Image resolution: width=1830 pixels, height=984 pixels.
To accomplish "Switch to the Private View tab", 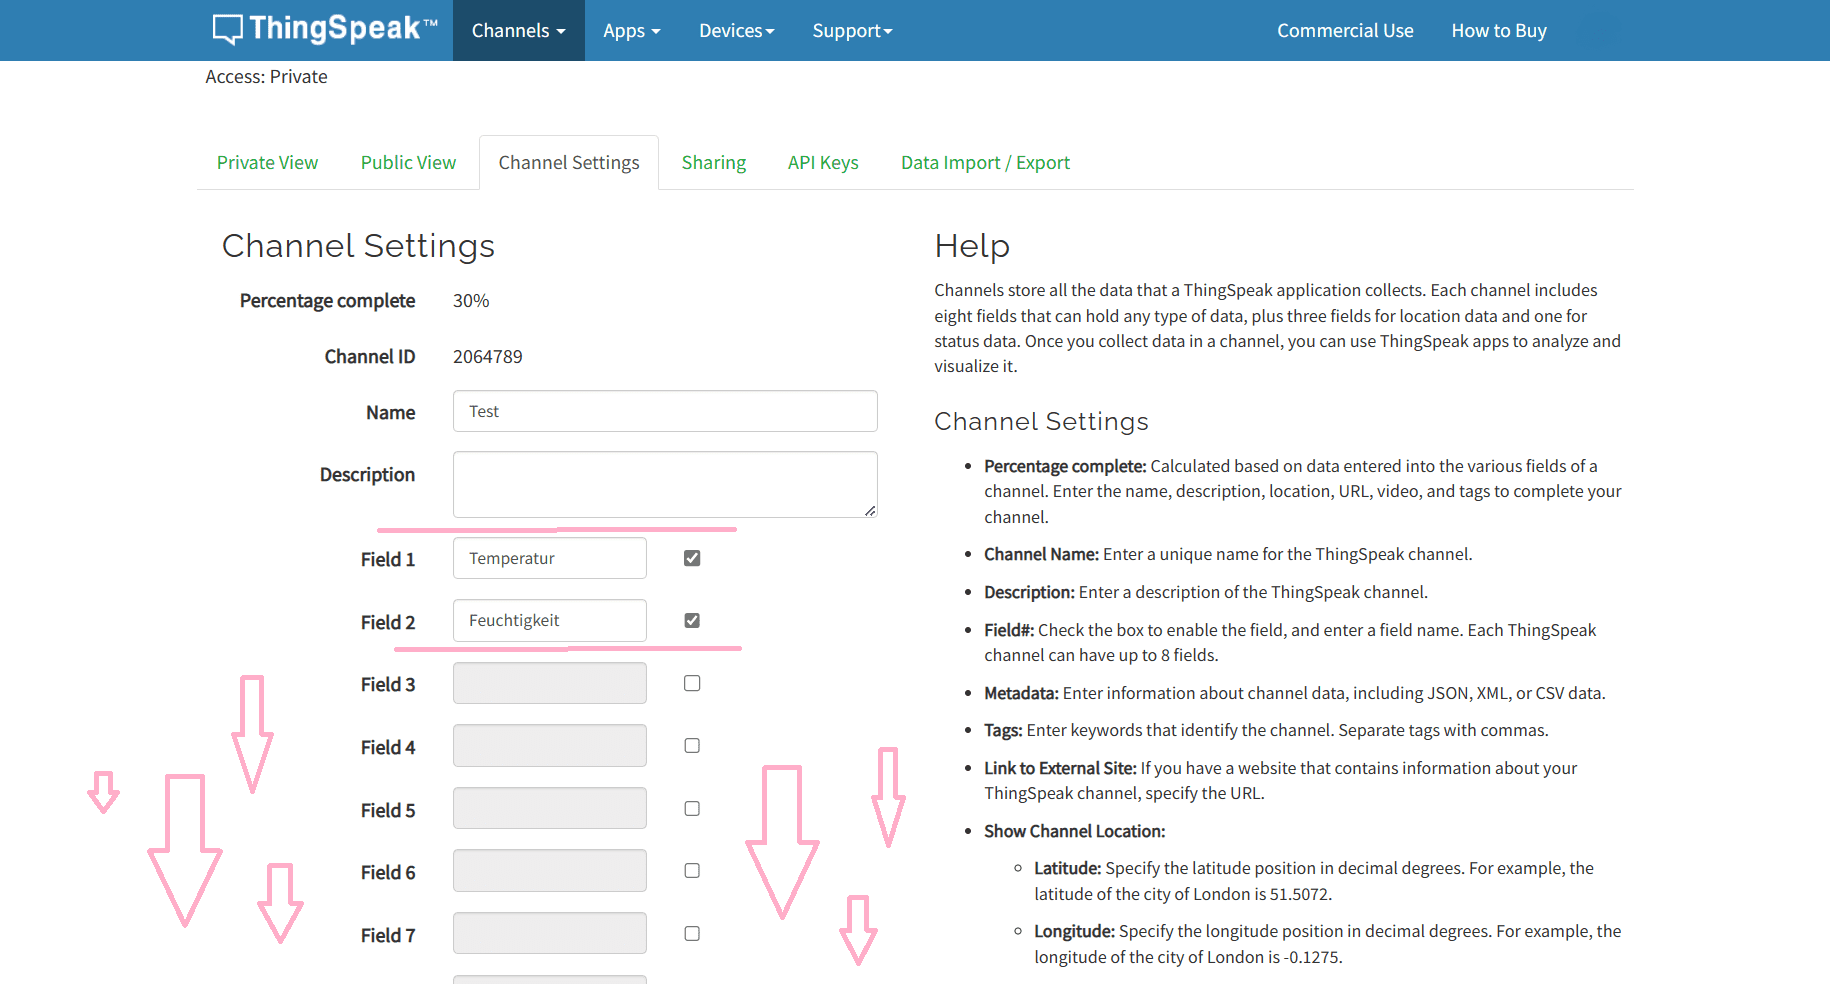I will tap(267, 163).
